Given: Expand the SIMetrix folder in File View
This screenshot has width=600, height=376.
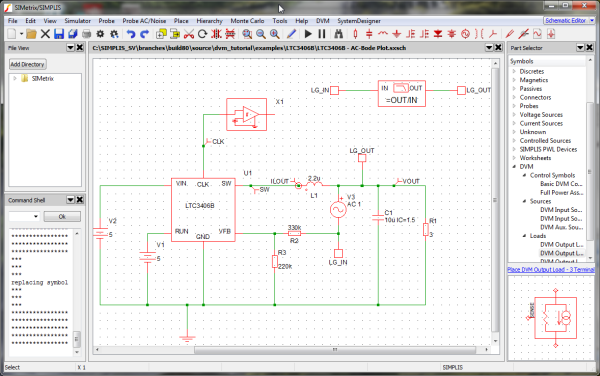Looking at the screenshot, I should [15, 78].
